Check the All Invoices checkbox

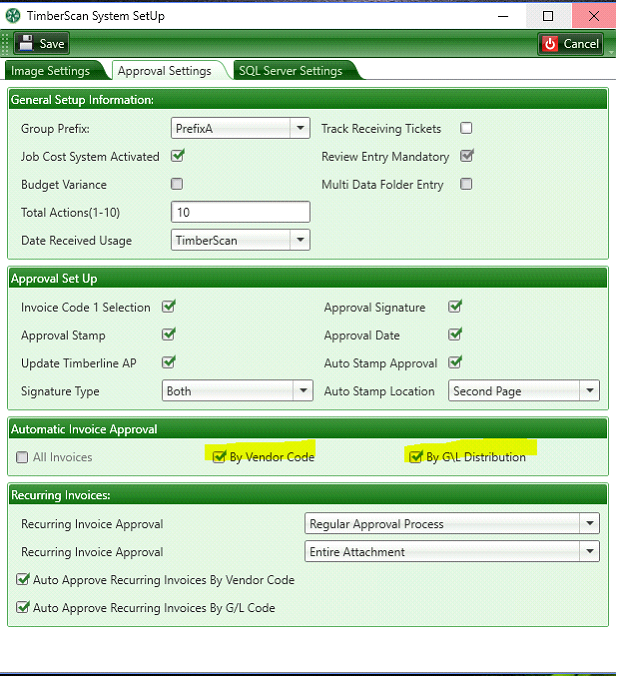22,457
